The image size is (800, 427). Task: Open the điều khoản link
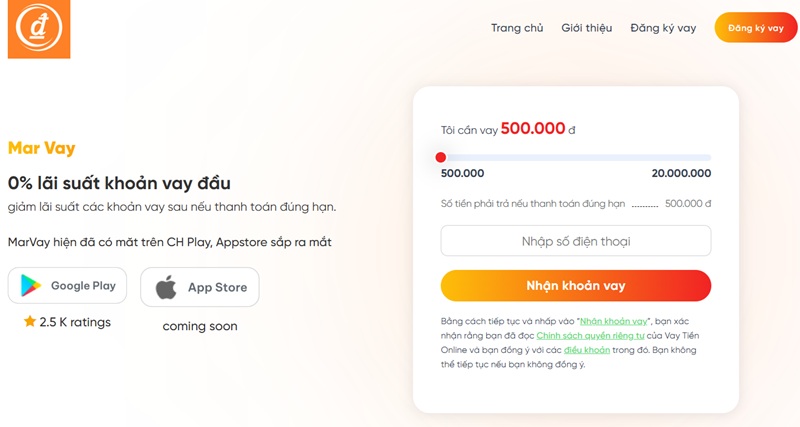click(x=585, y=350)
